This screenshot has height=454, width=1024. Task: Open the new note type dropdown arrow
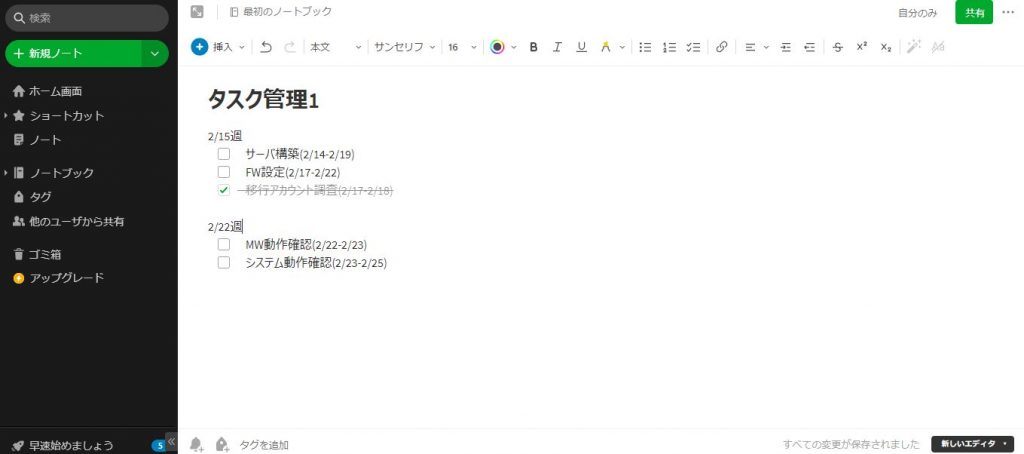point(155,54)
